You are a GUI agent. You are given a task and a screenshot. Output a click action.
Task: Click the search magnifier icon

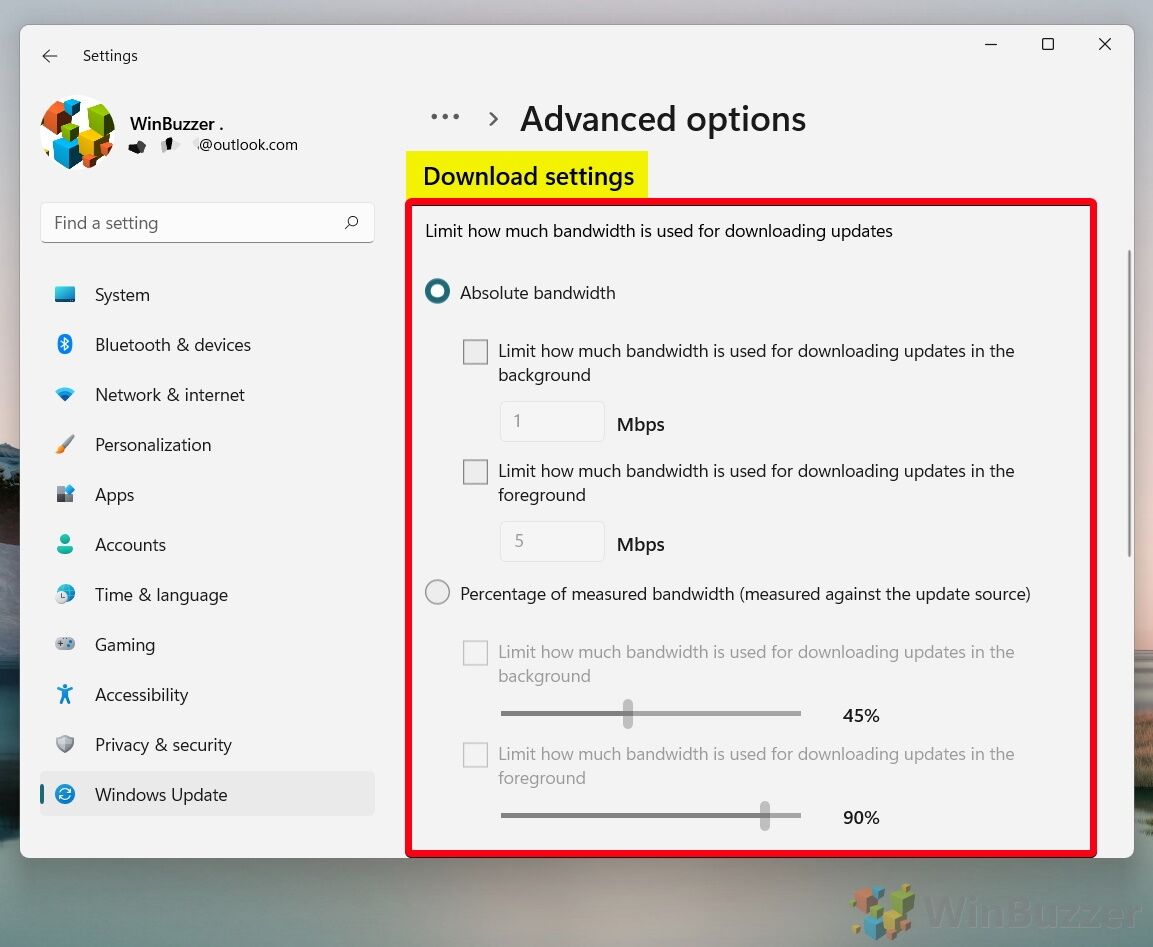click(x=351, y=223)
